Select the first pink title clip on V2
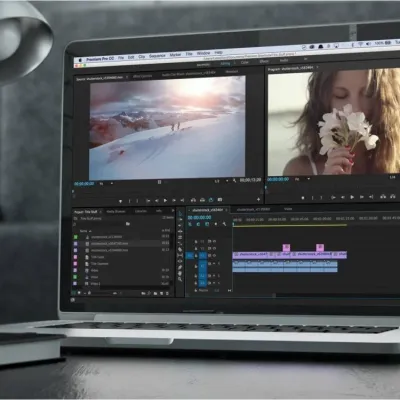Screen dimensions: 400x400 286,247
